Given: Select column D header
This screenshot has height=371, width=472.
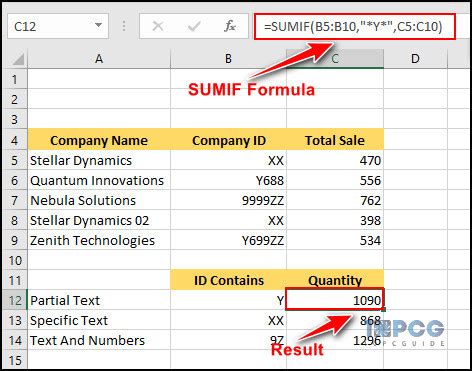Looking at the screenshot, I should (415, 59).
